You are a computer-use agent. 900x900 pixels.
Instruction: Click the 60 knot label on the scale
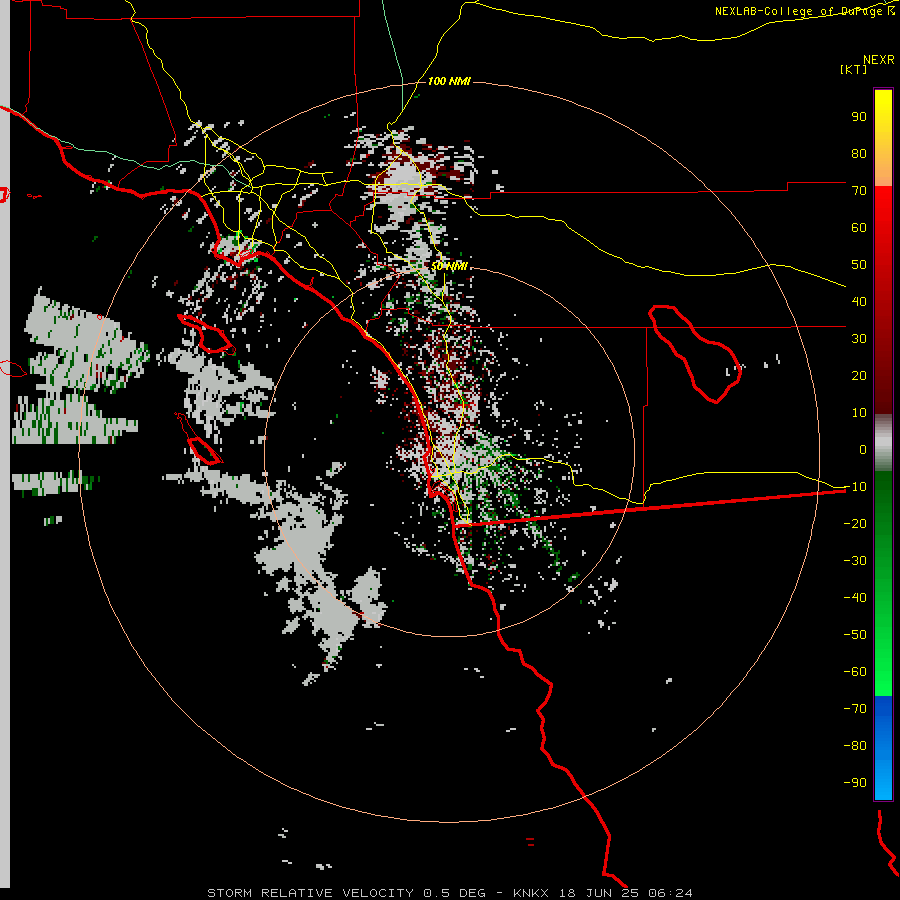(859, 227)
